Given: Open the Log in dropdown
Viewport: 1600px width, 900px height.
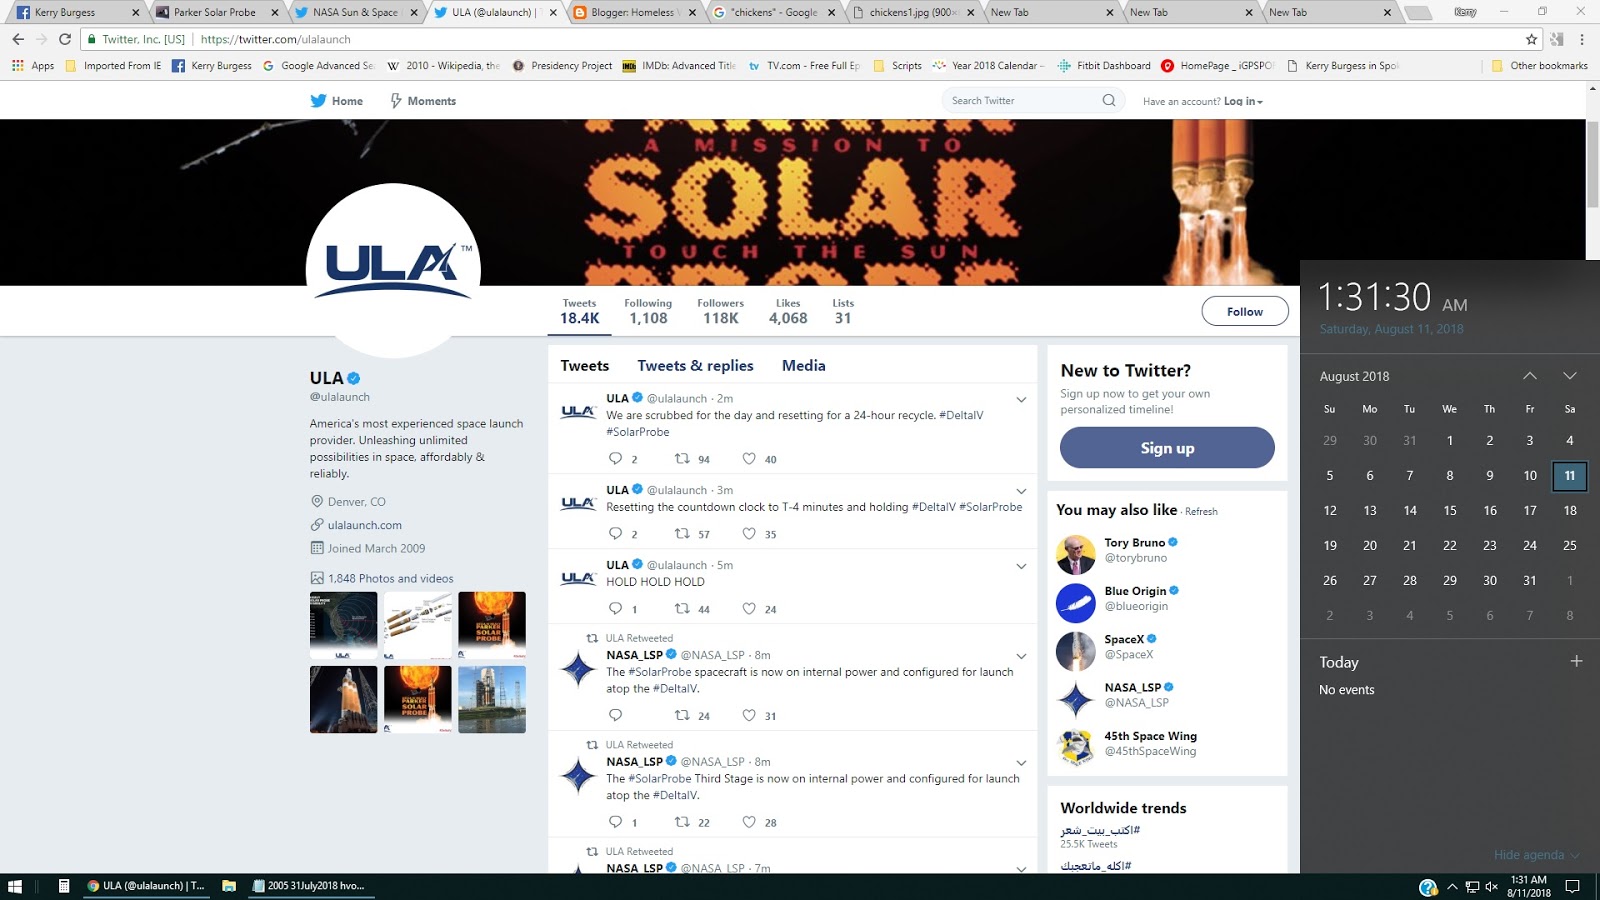Looking at the screenshot, I should [x=1243, y=101].
